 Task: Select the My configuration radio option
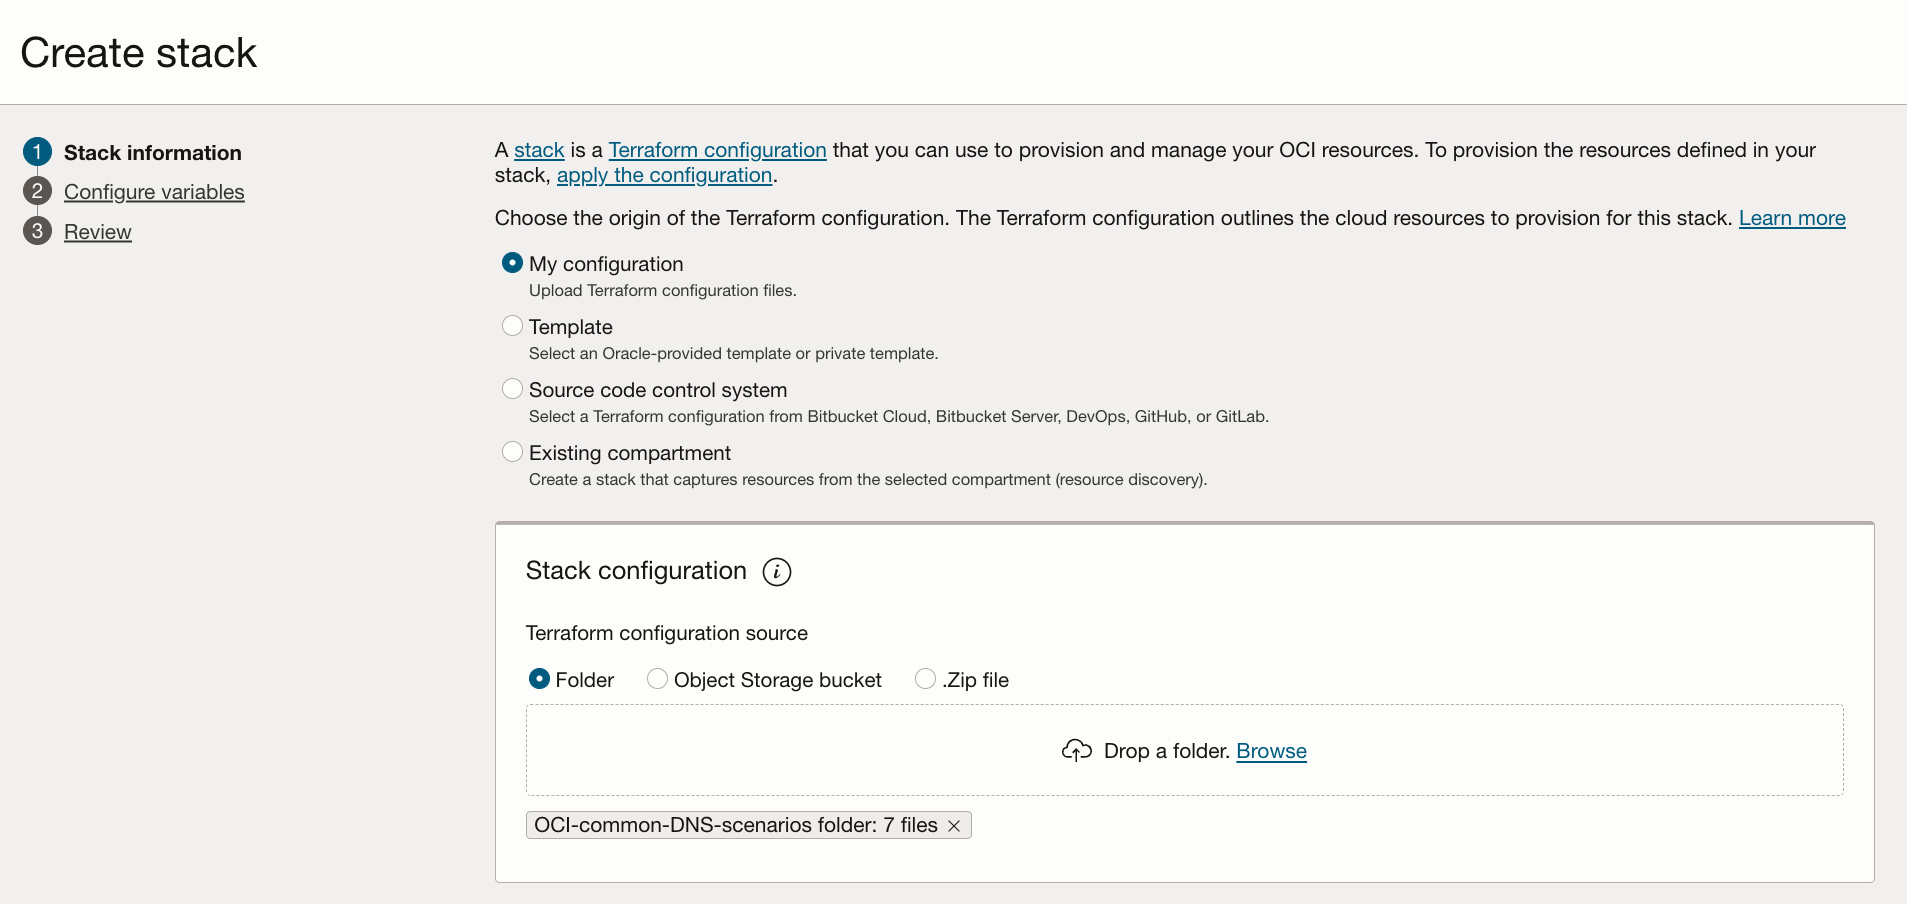[512, 263]
